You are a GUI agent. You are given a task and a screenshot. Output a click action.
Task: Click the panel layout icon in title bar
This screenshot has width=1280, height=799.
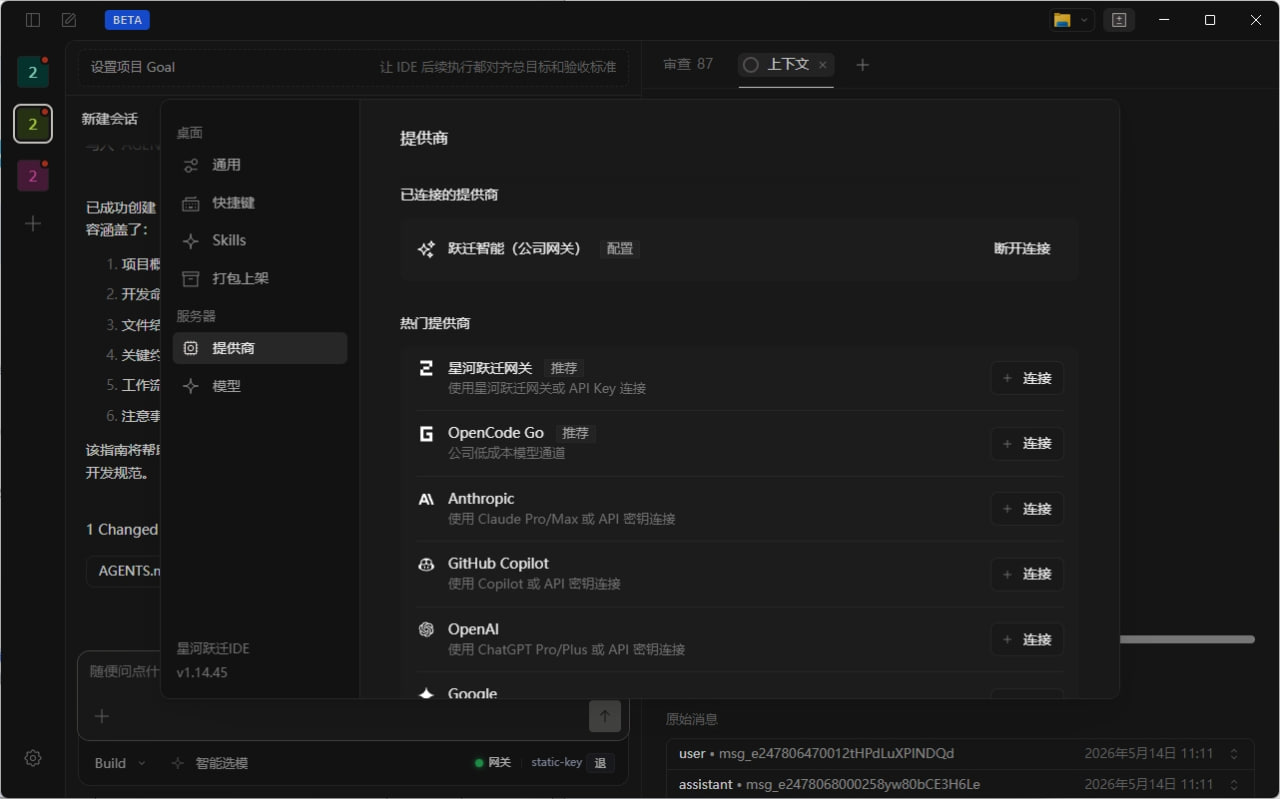coord(1119,20)
